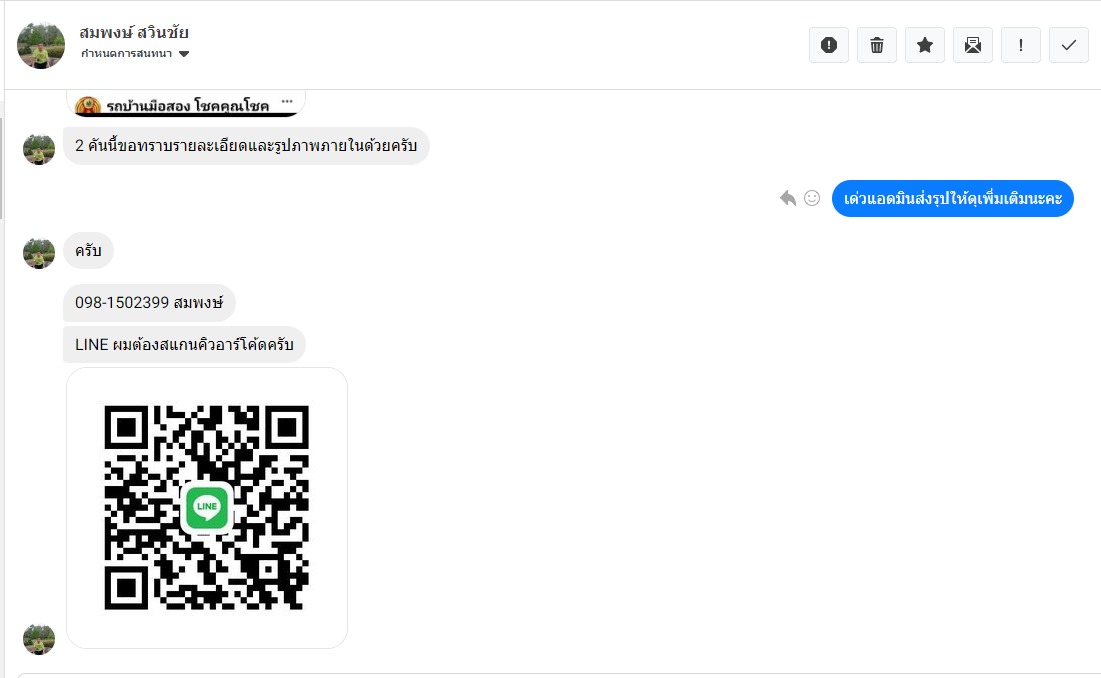Viewport: 1101px width, 678px height.
Task: Click the blue sent message bubble
Action: (952, 198)
